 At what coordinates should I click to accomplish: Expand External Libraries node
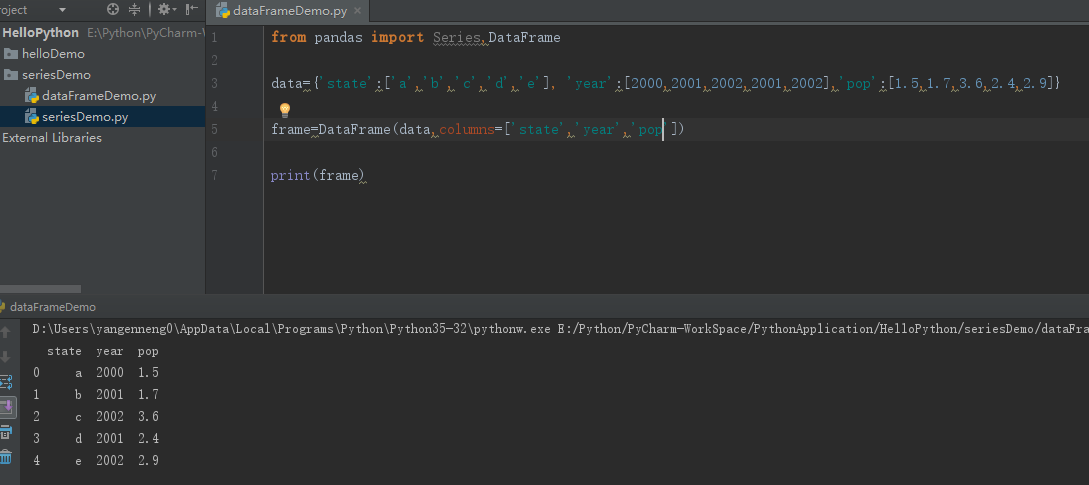point(52,138)
